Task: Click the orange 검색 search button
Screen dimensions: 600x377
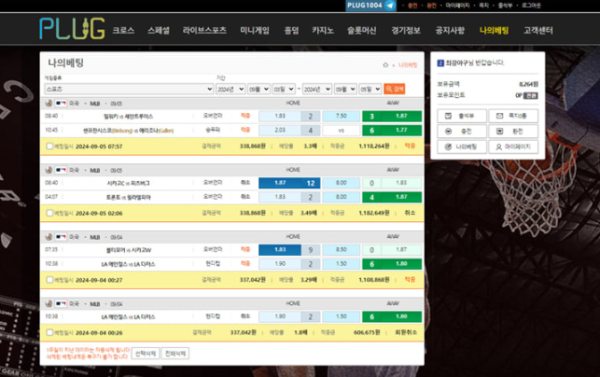Action: pos(394,89)
